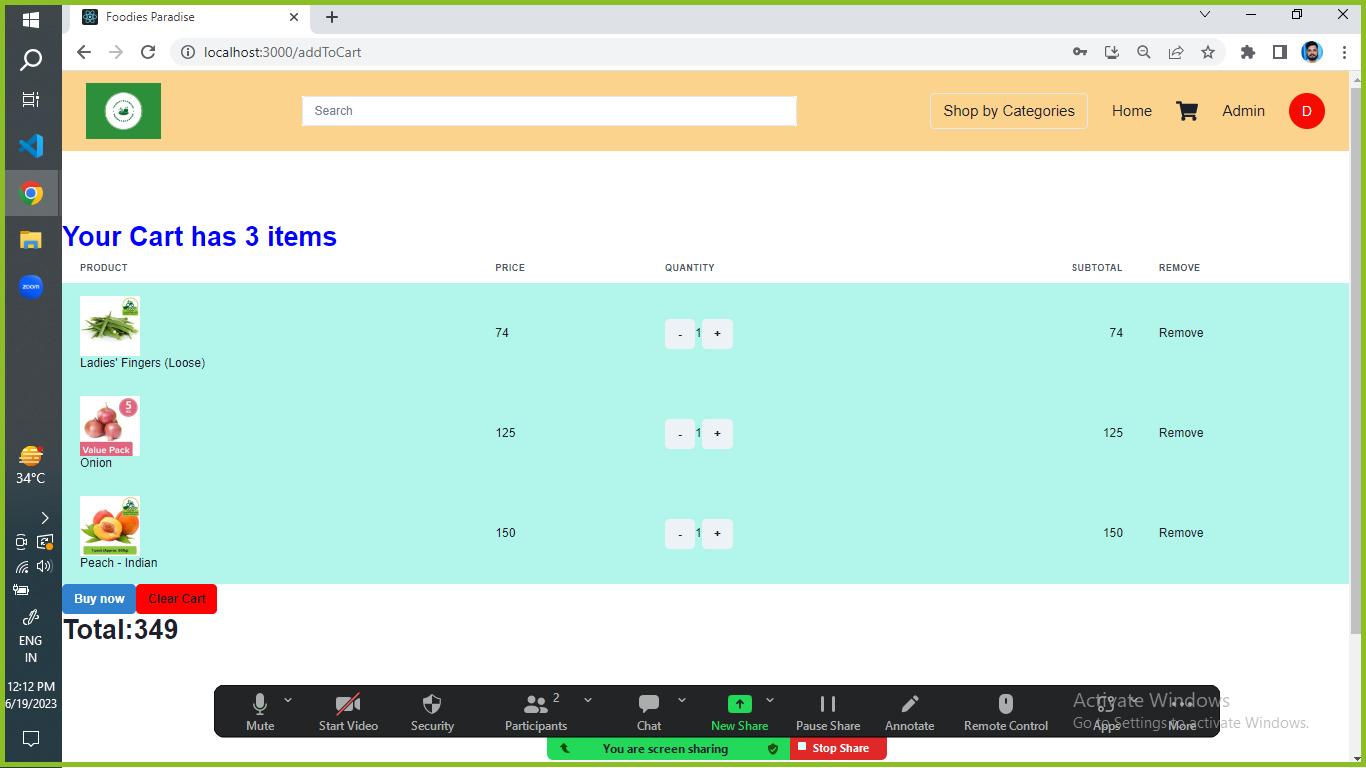This screenshot has width=1366, height=768.
Task: Open the Zoom Chat panel
Action: 648,711
